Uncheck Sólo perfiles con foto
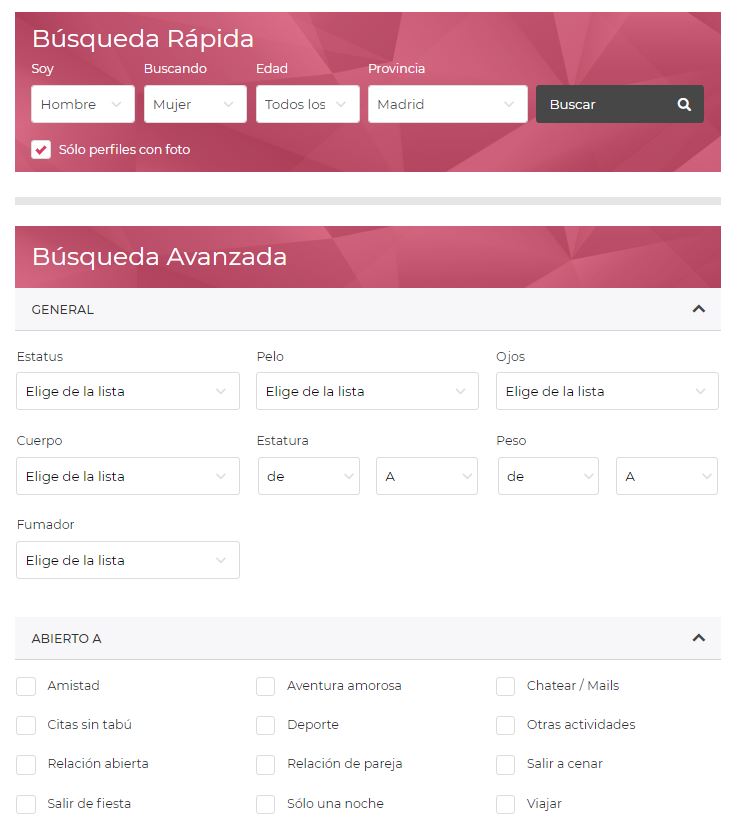 tap(41, 150)
